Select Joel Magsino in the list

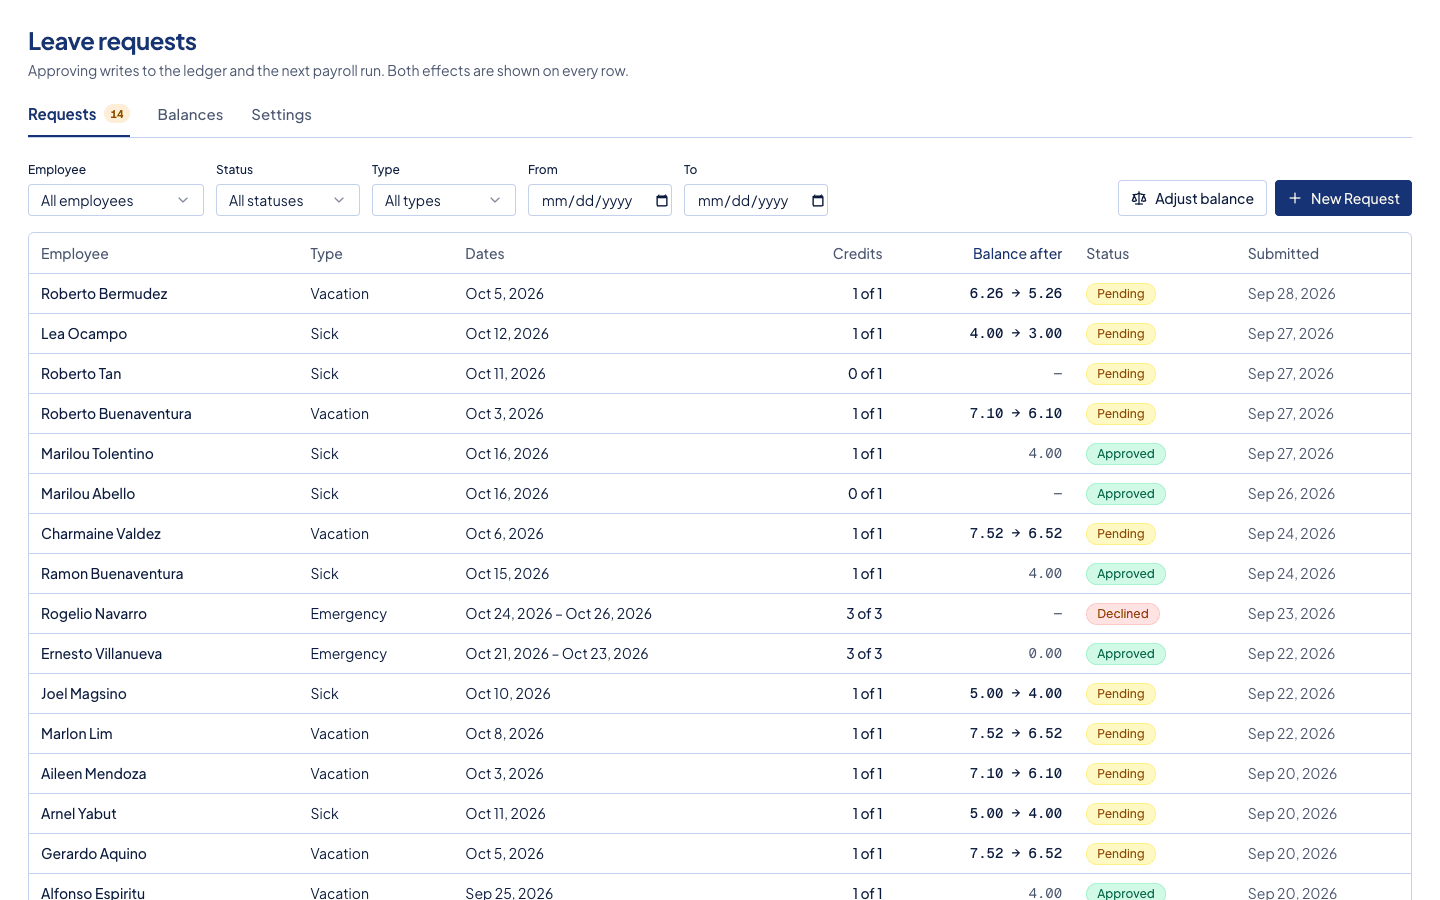point(84,694)
